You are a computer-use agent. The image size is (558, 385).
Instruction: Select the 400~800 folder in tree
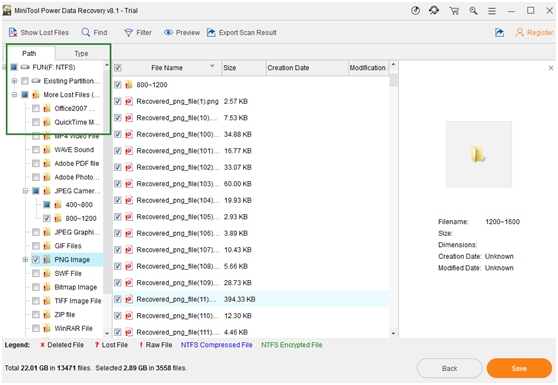click(x=79, y=205)
